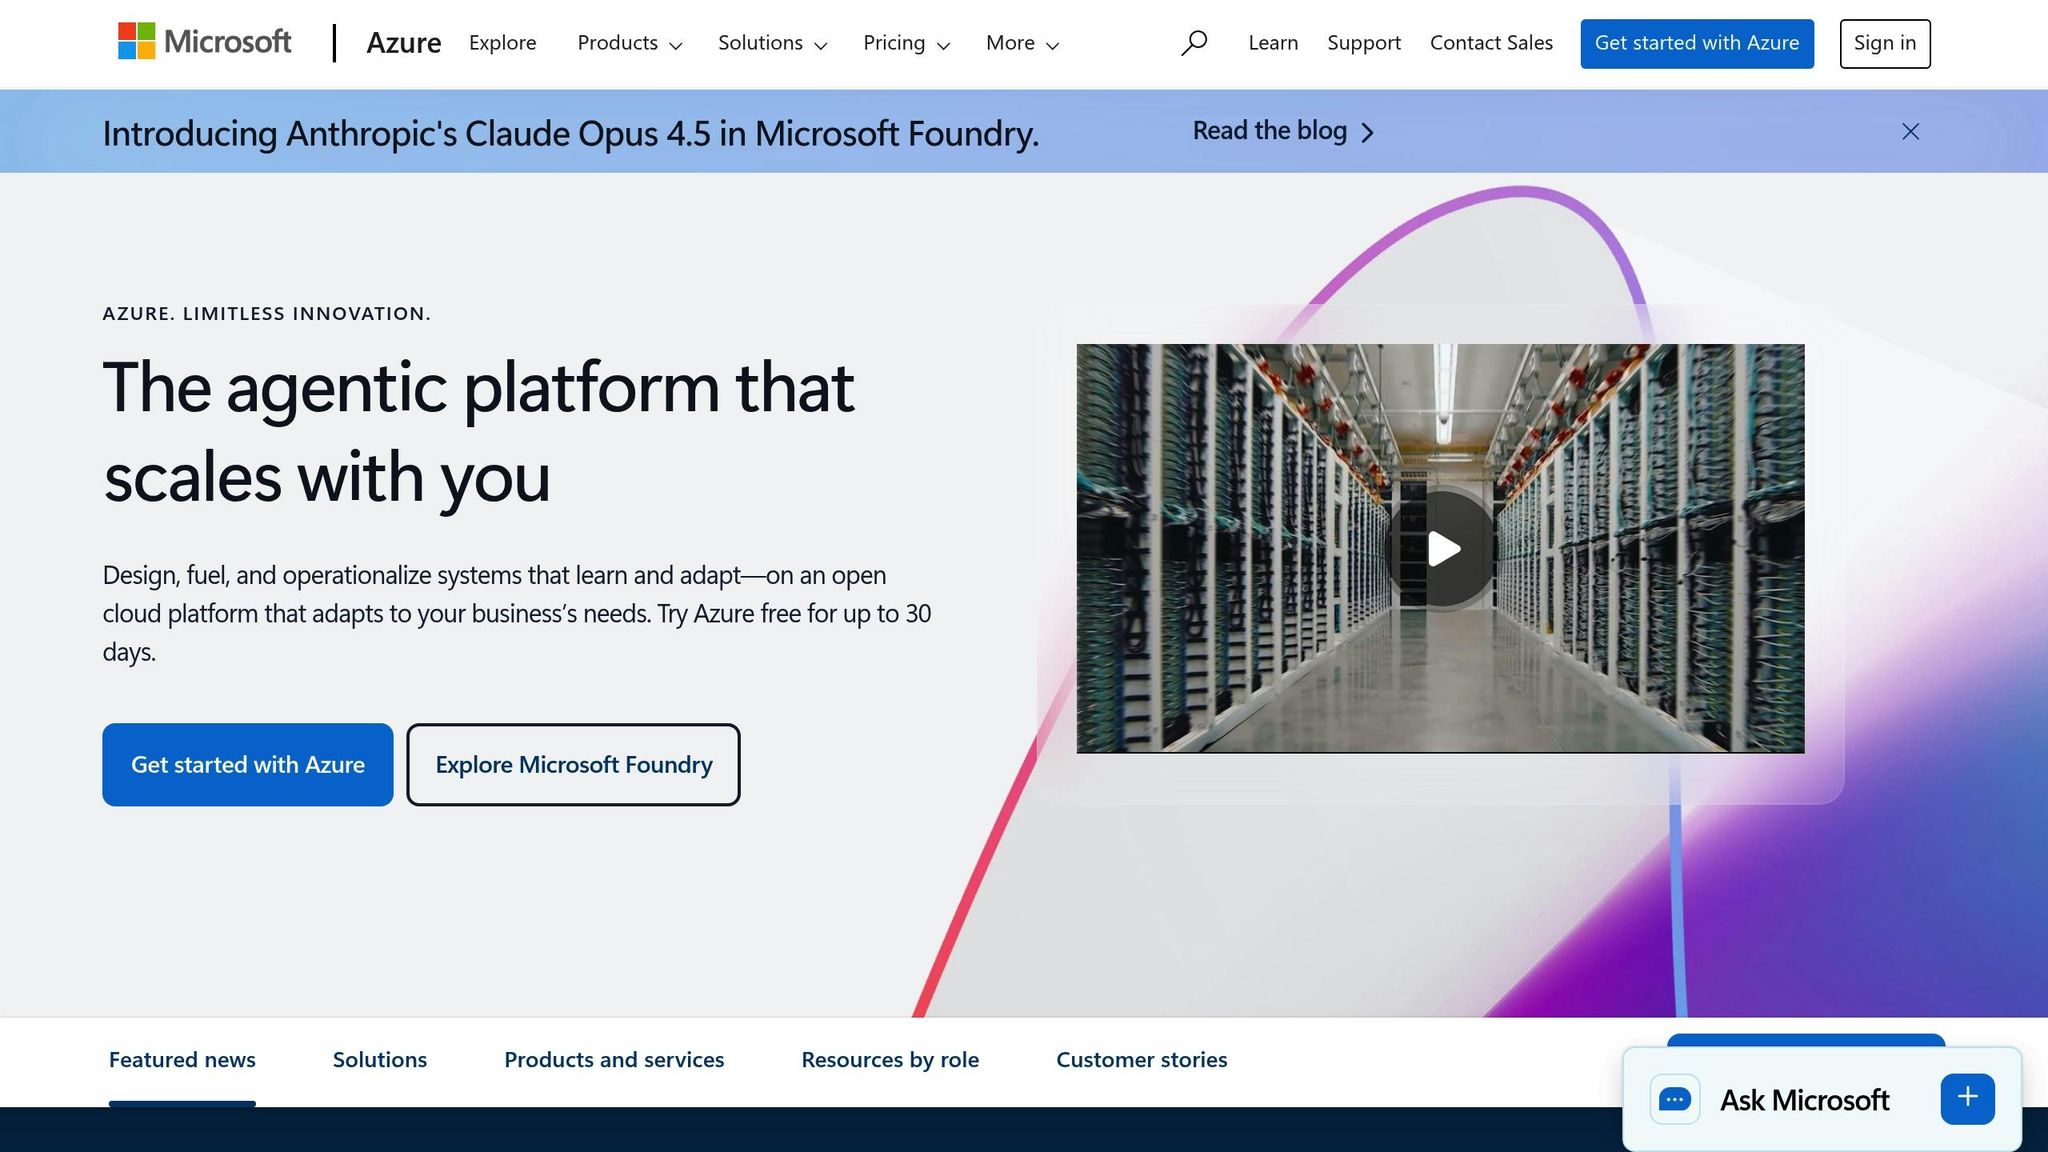
Task: Click the Microsoft logo
Action: click(x=204, y=42)
